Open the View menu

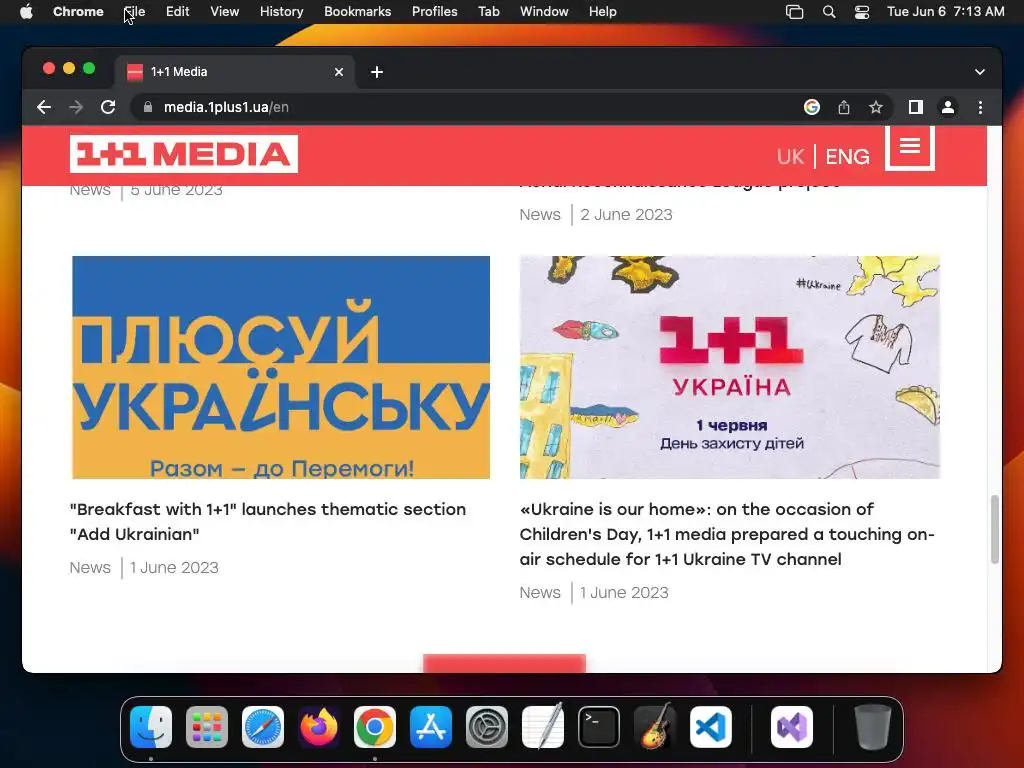coord(224,12)
